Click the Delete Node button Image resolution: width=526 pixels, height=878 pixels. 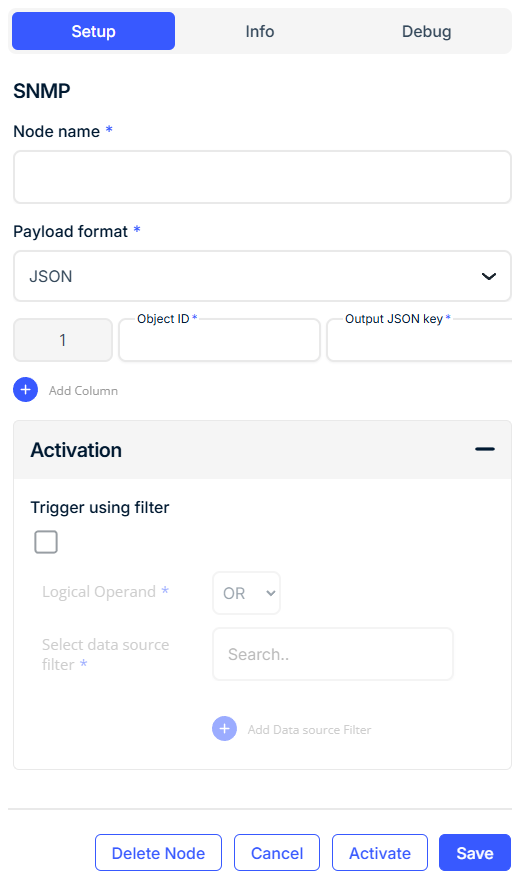pyautogui.click(x=159, y=853)
